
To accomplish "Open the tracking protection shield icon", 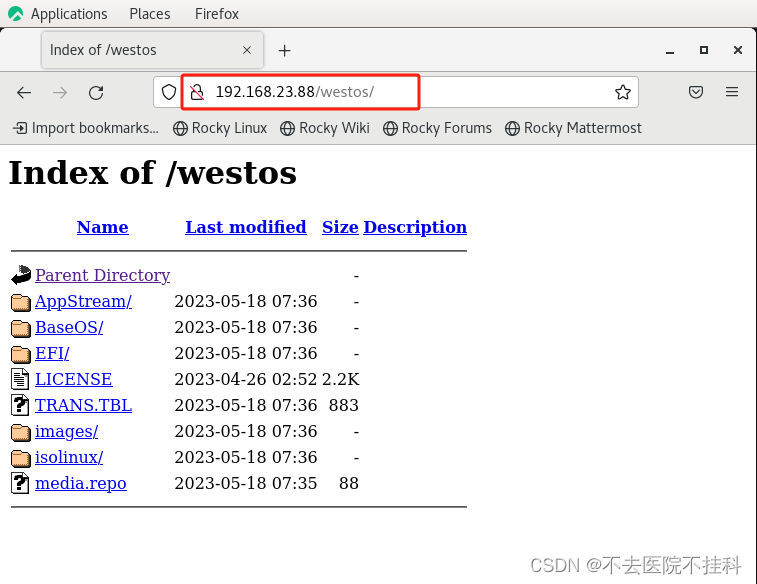I will 168,92.
